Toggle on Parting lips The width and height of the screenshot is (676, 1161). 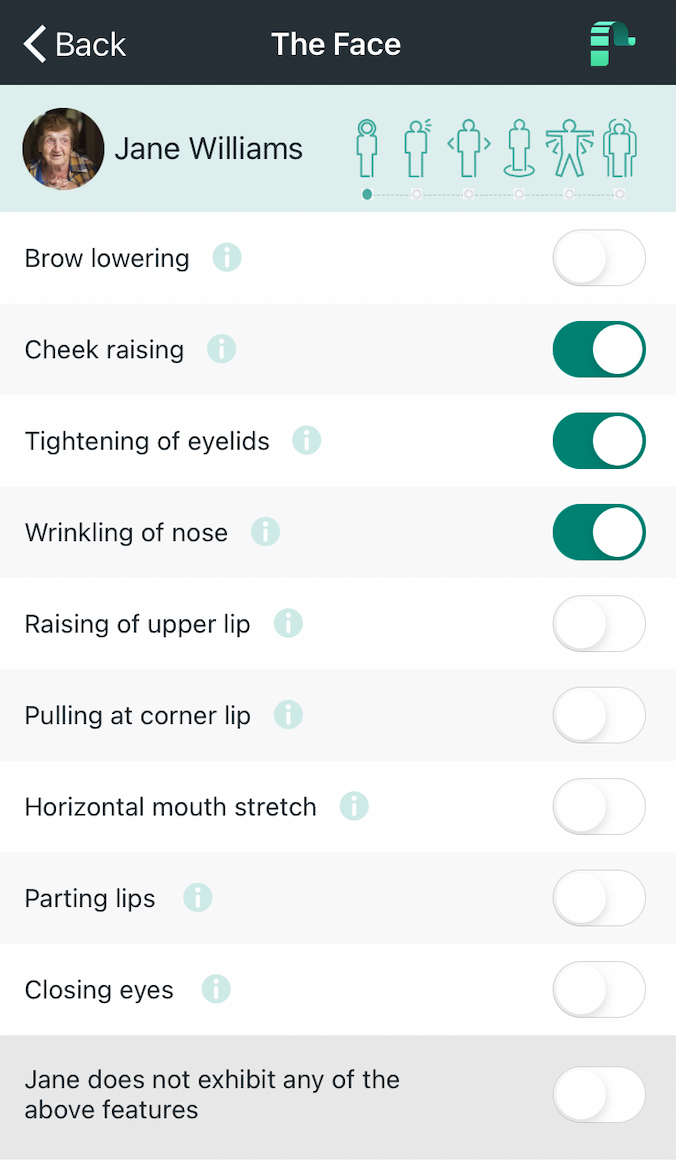tap(599, 897)
